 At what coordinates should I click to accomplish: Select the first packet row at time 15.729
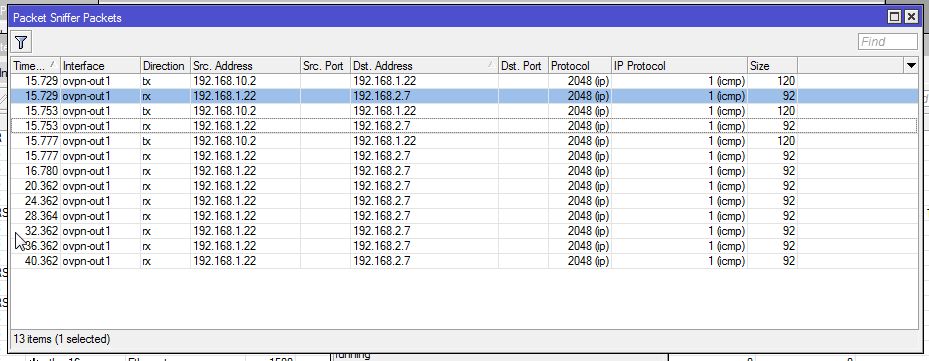[464, 81]
